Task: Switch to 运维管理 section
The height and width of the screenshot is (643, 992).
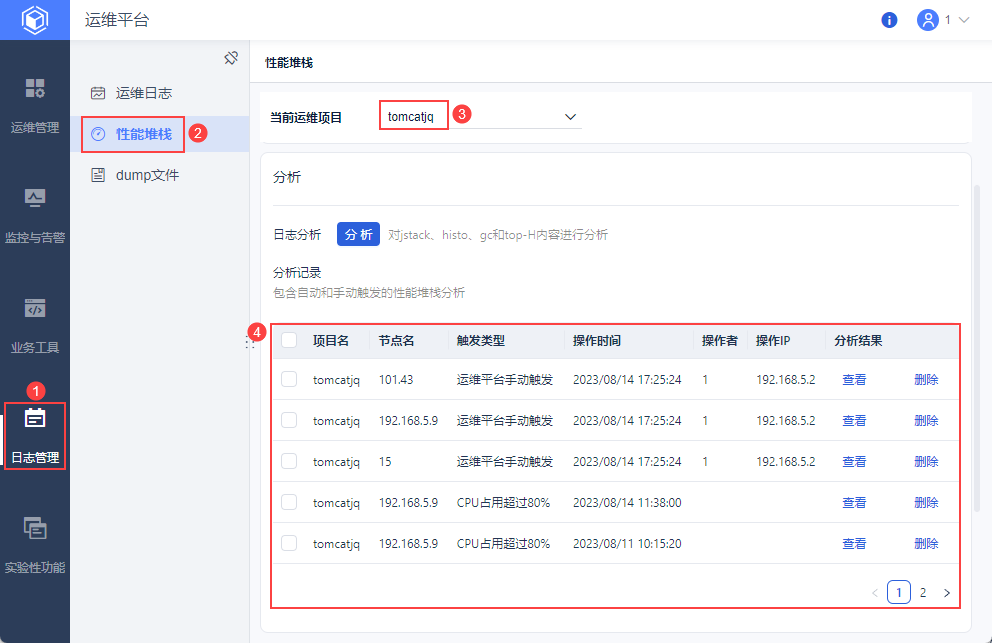Action: coord(35,127)
